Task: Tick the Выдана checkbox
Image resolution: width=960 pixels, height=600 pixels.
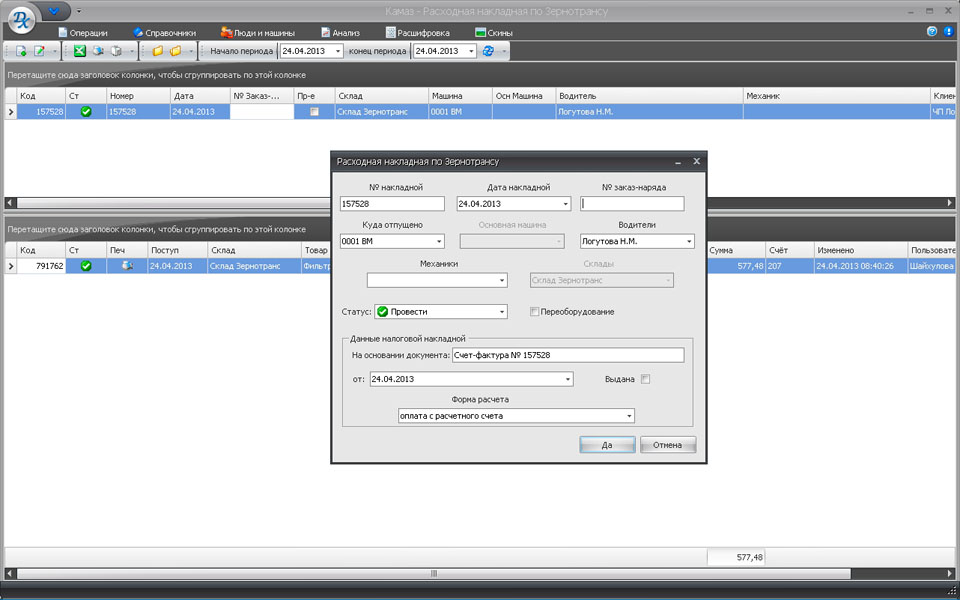Action: point(645,380)
